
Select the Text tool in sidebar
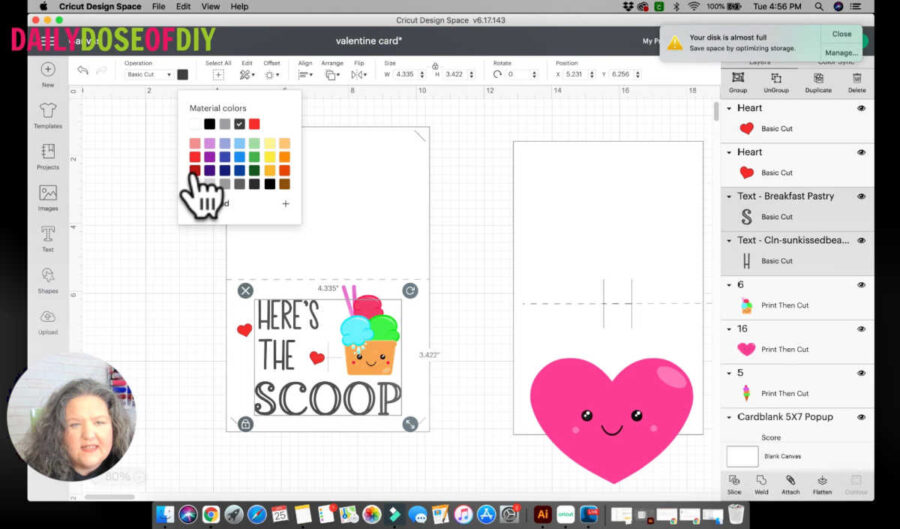click(x=48, y=239)
